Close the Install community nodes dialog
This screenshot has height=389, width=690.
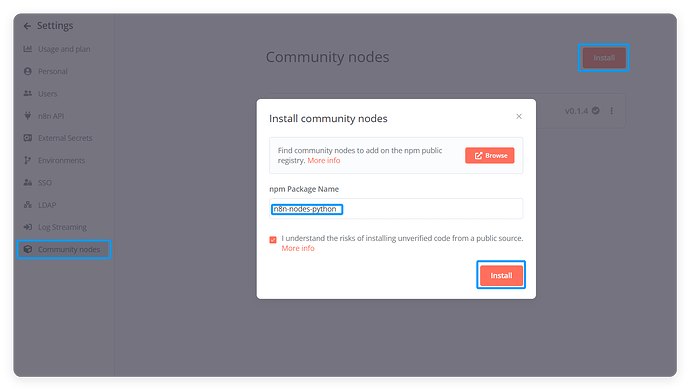(519, 116)
